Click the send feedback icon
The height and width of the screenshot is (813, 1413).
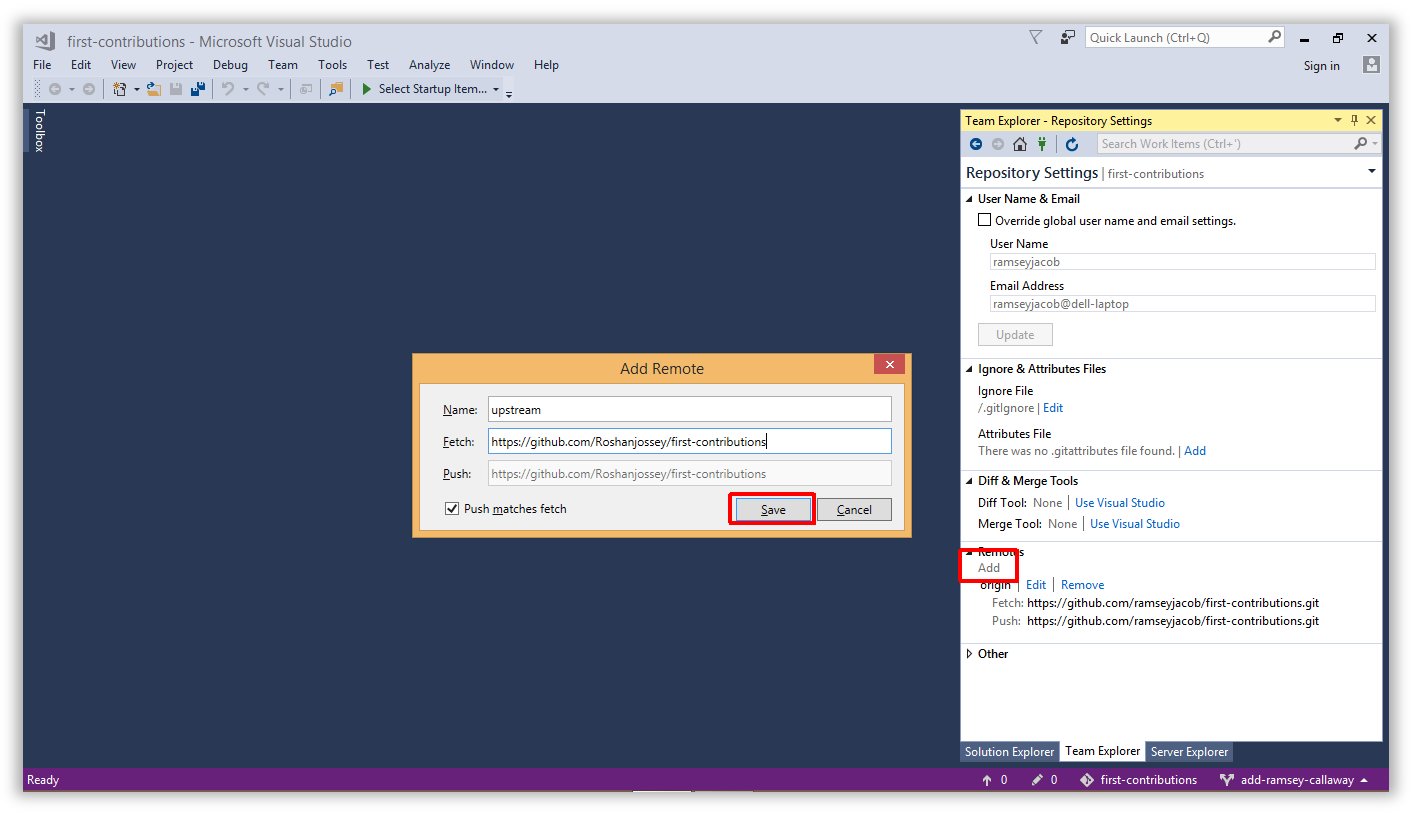[x=1068, y=37]
